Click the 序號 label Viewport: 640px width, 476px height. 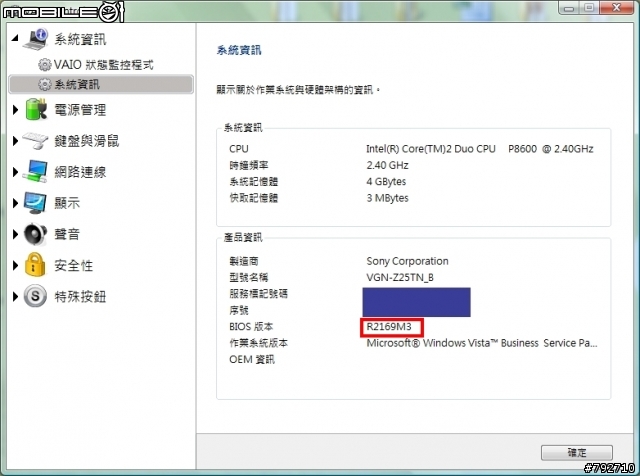coord(239,310)
